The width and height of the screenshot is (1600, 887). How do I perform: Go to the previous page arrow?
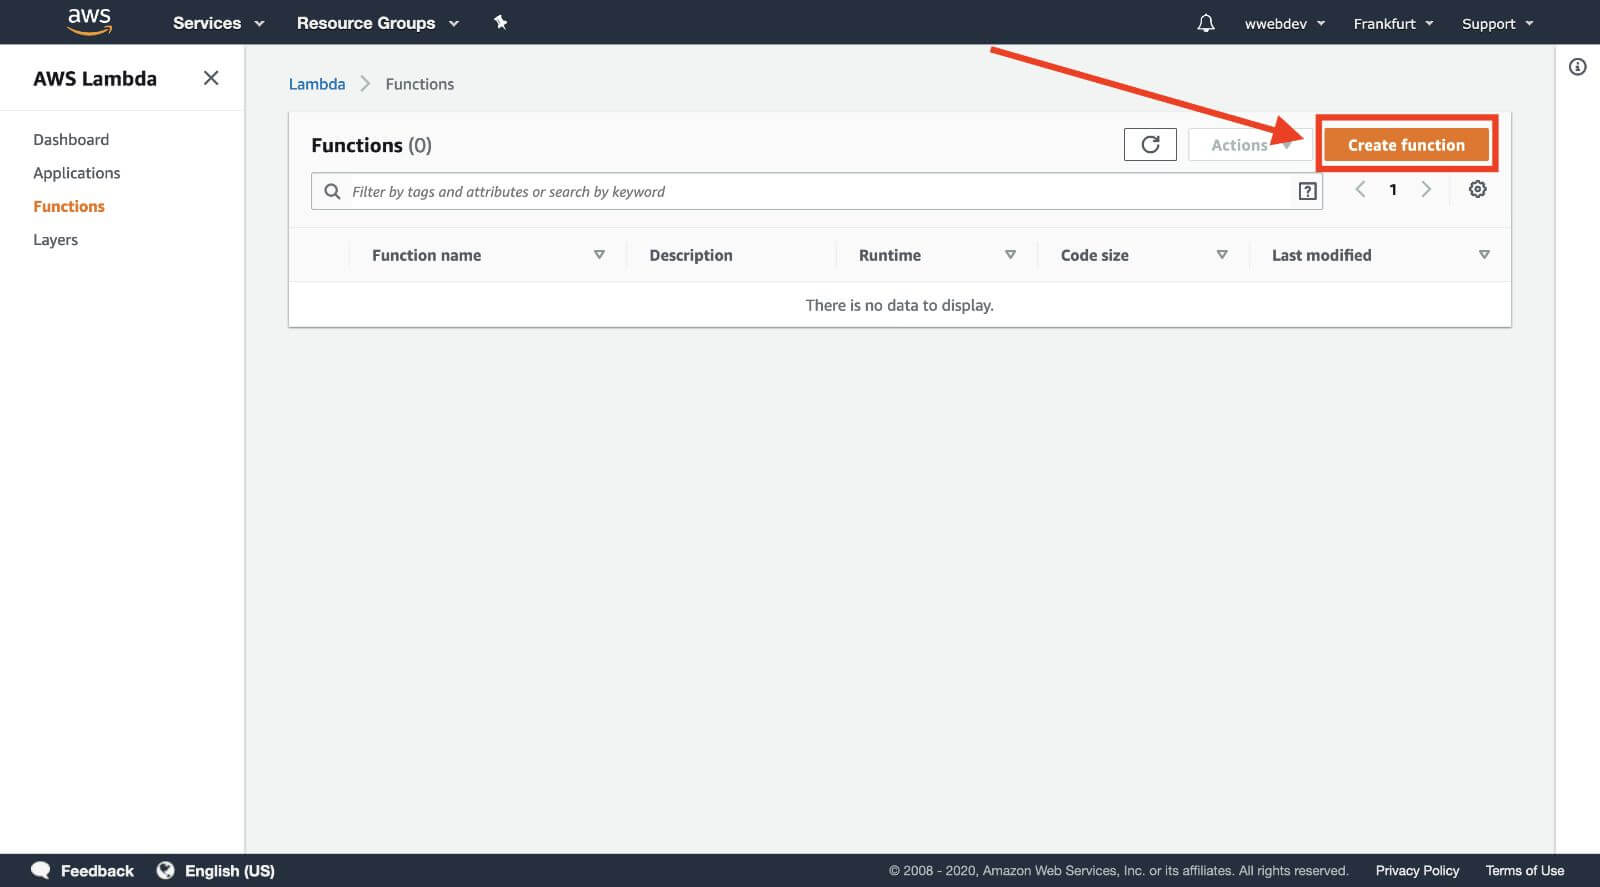coord(1360,189)
